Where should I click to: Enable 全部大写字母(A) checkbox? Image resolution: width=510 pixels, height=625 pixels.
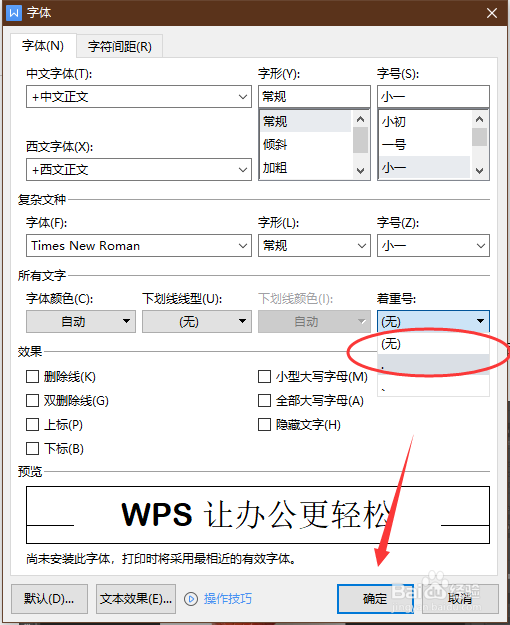(264, 401)
